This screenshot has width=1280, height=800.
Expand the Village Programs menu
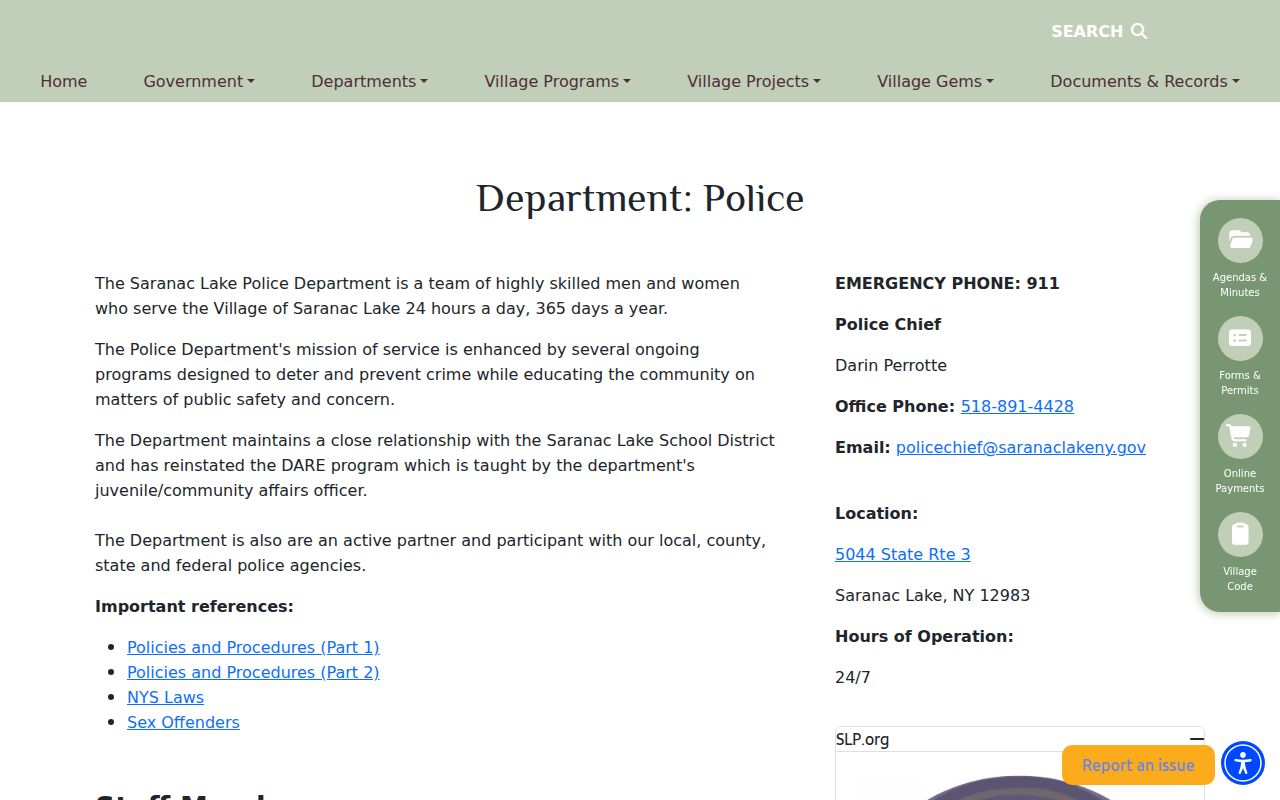pos(557,81)
